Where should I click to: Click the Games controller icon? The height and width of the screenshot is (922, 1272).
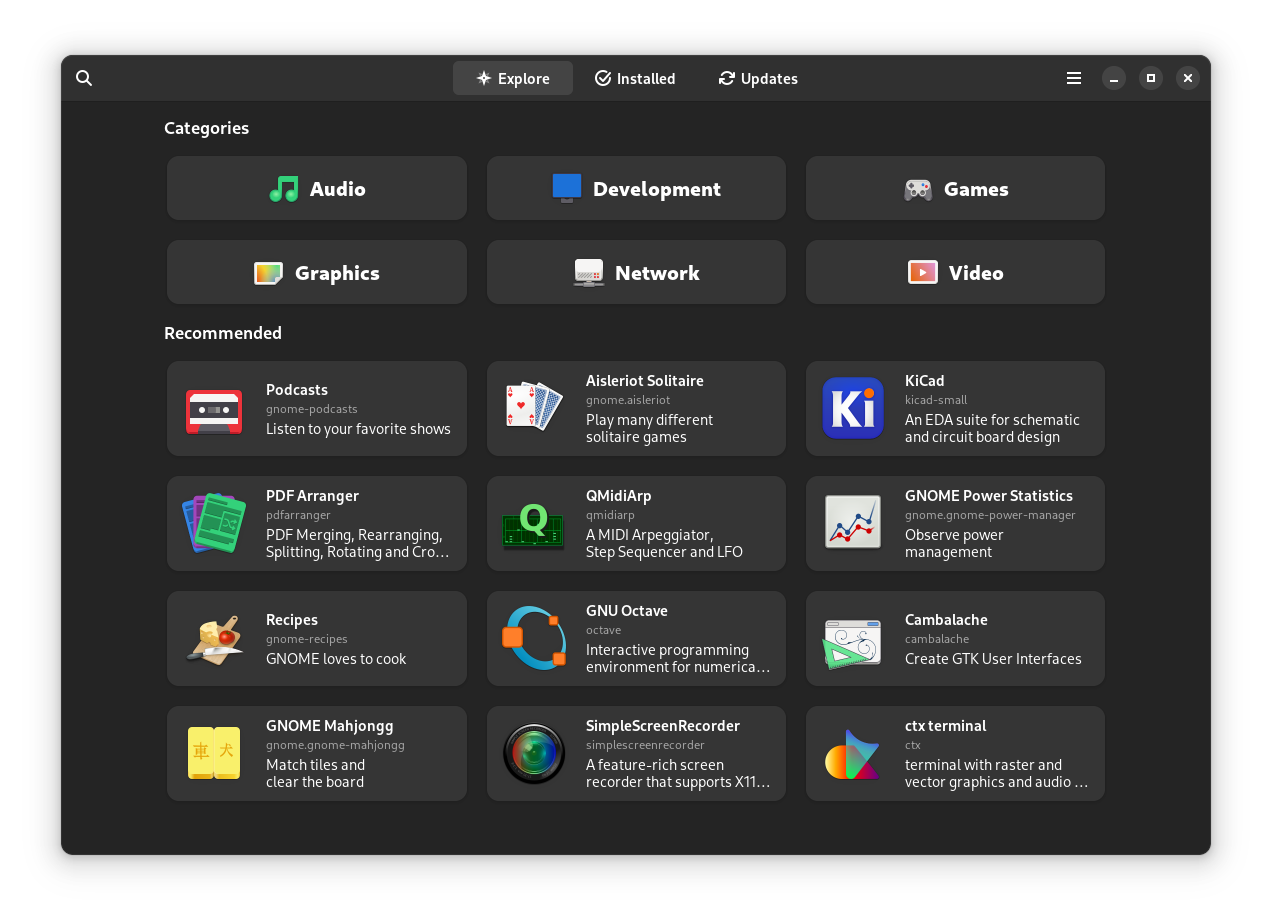[x=918, y=189]
